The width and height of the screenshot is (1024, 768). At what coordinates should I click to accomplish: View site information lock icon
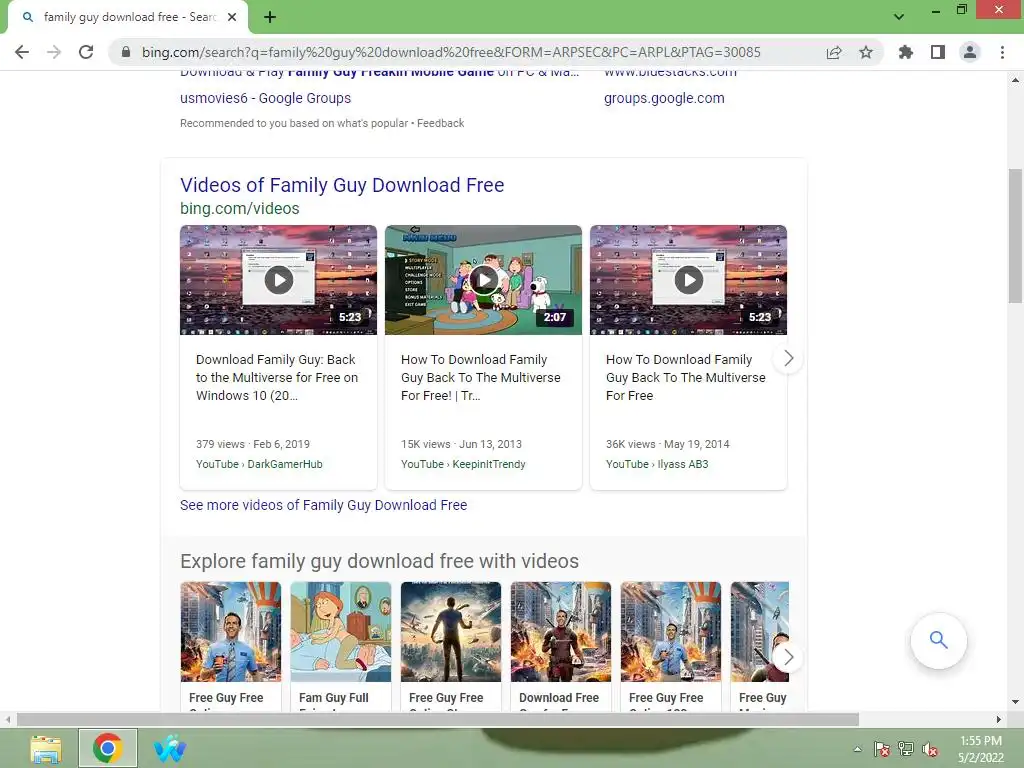(126, 52)
